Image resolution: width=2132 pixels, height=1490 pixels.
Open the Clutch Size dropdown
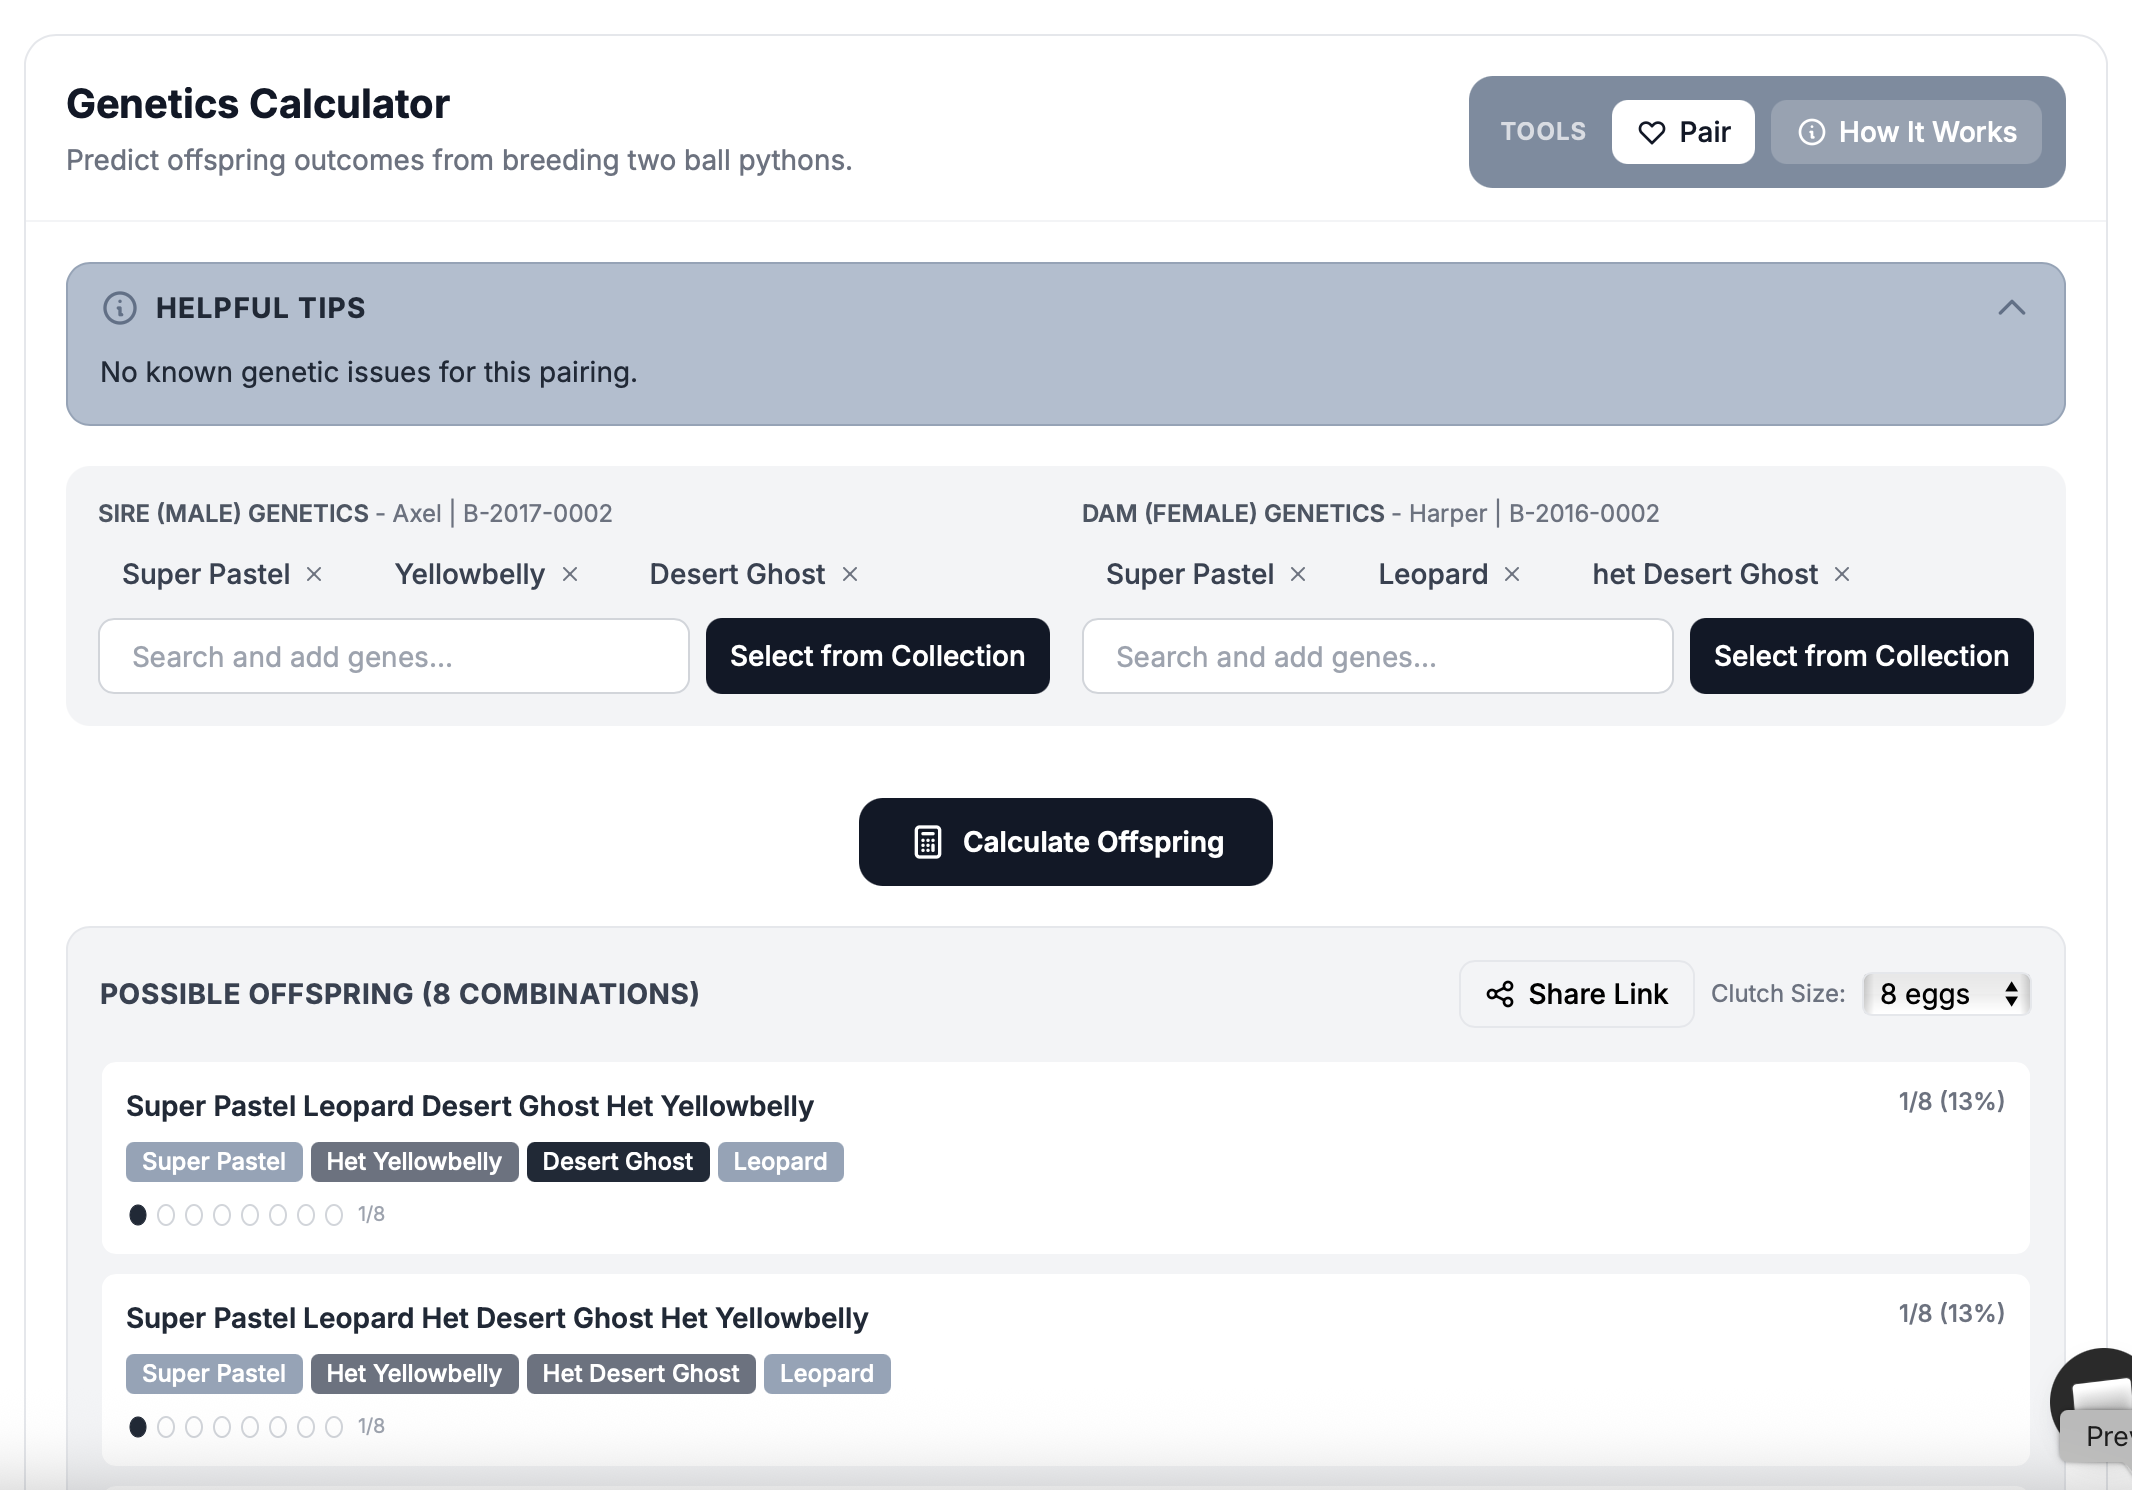tap(1946, 994)
